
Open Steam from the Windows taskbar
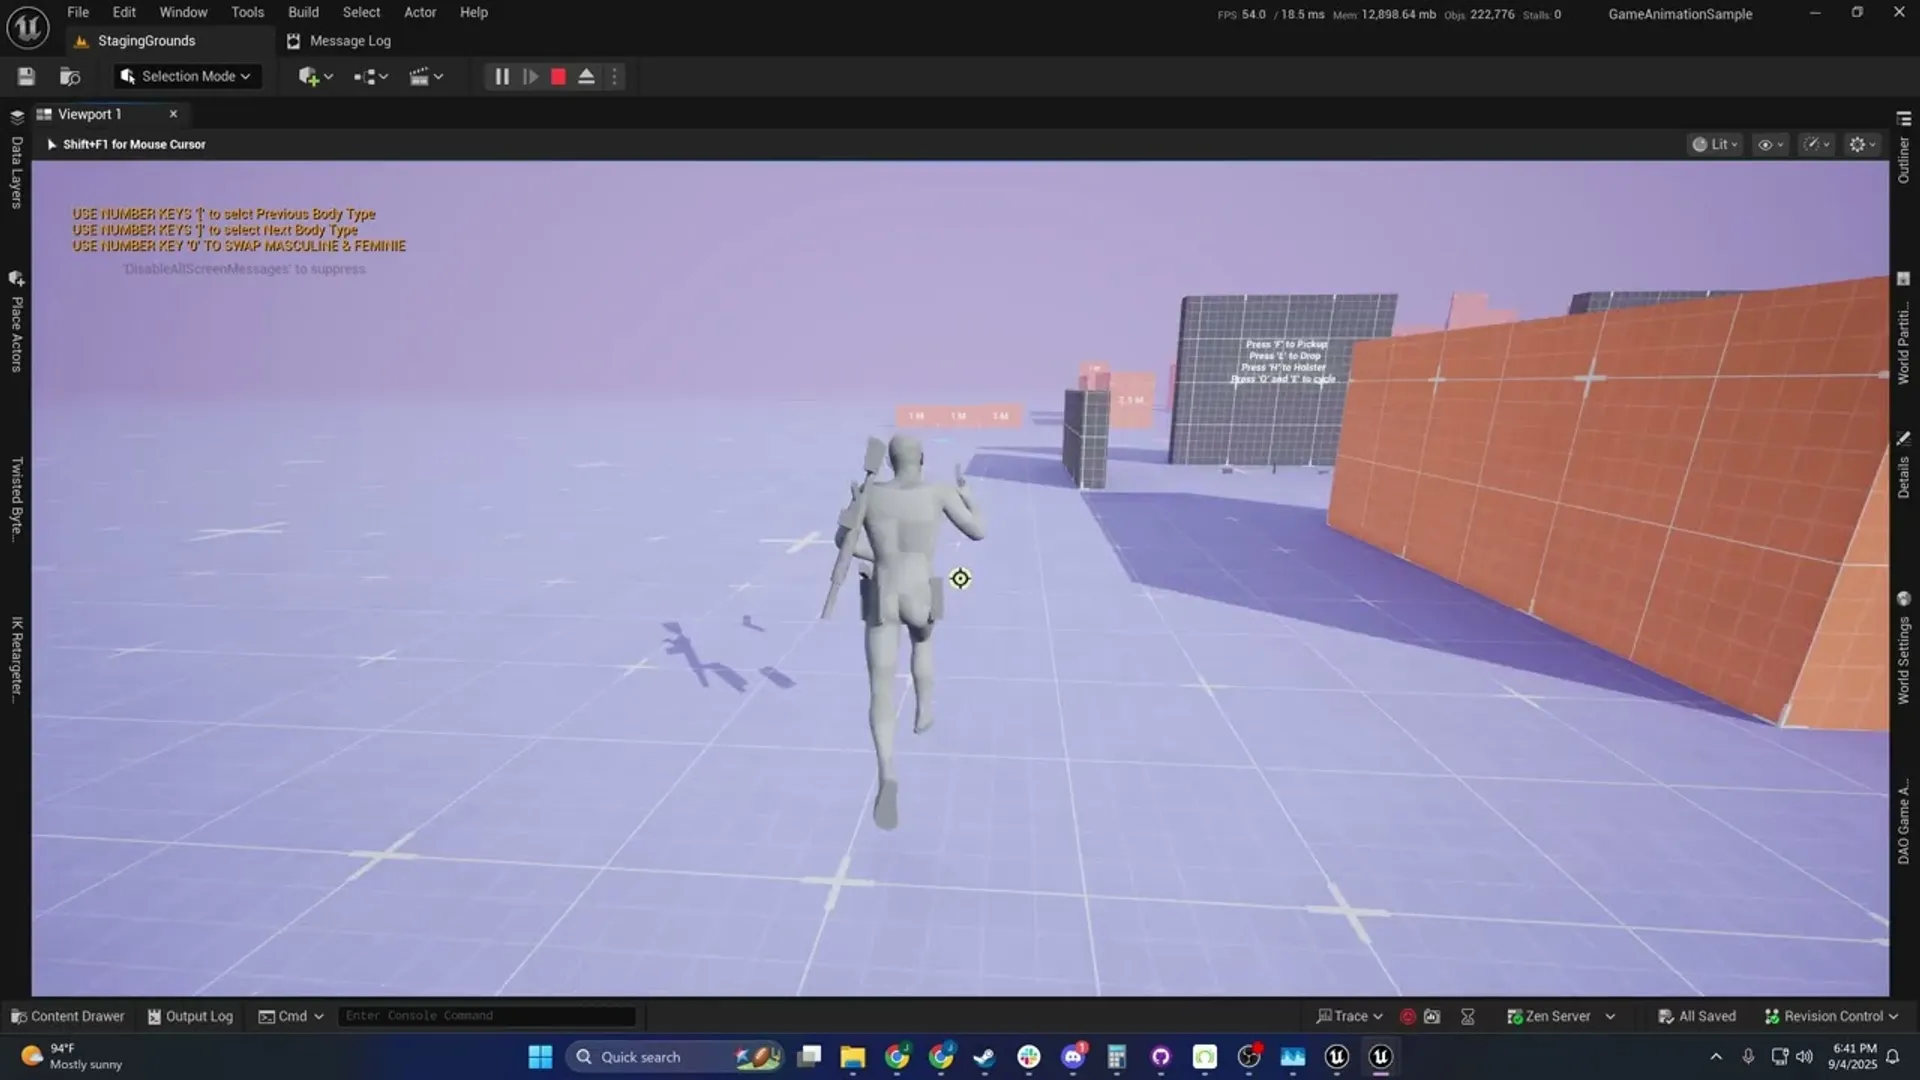(985, 1057)
